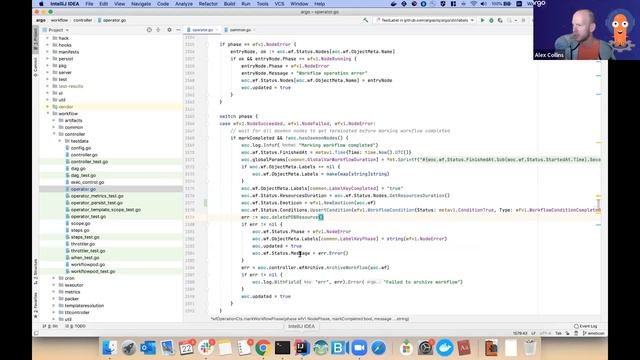Select workflowpod.go file

pos(88,264)
